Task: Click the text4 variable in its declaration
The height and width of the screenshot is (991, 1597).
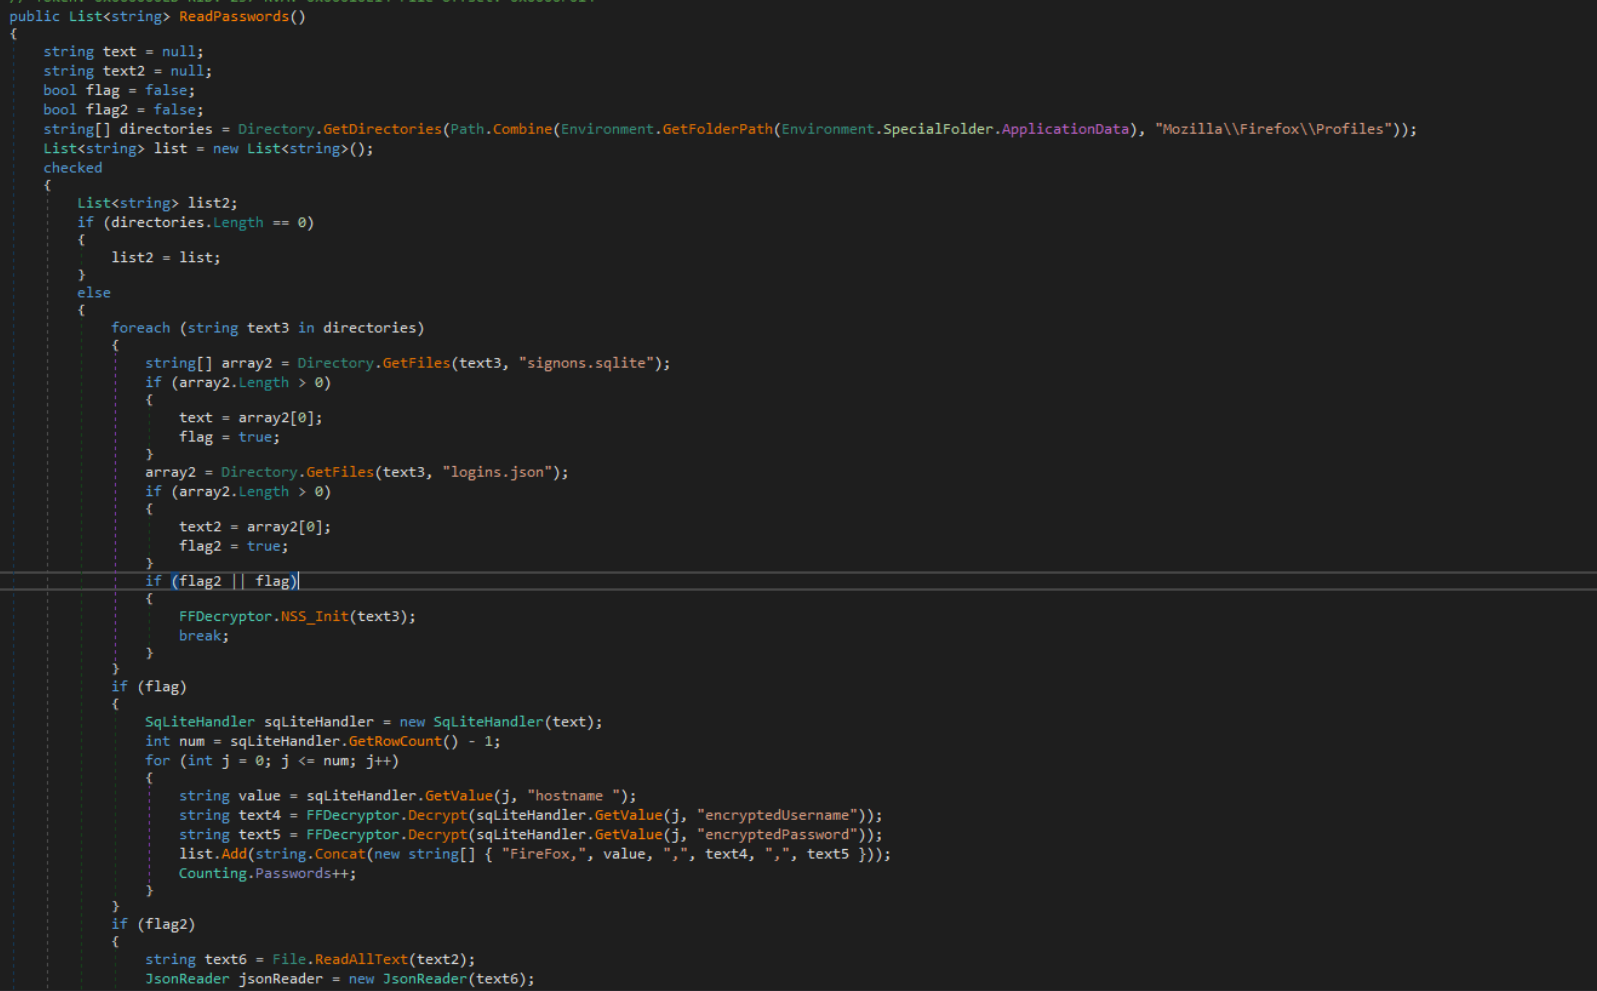Action: coord(260,816)
